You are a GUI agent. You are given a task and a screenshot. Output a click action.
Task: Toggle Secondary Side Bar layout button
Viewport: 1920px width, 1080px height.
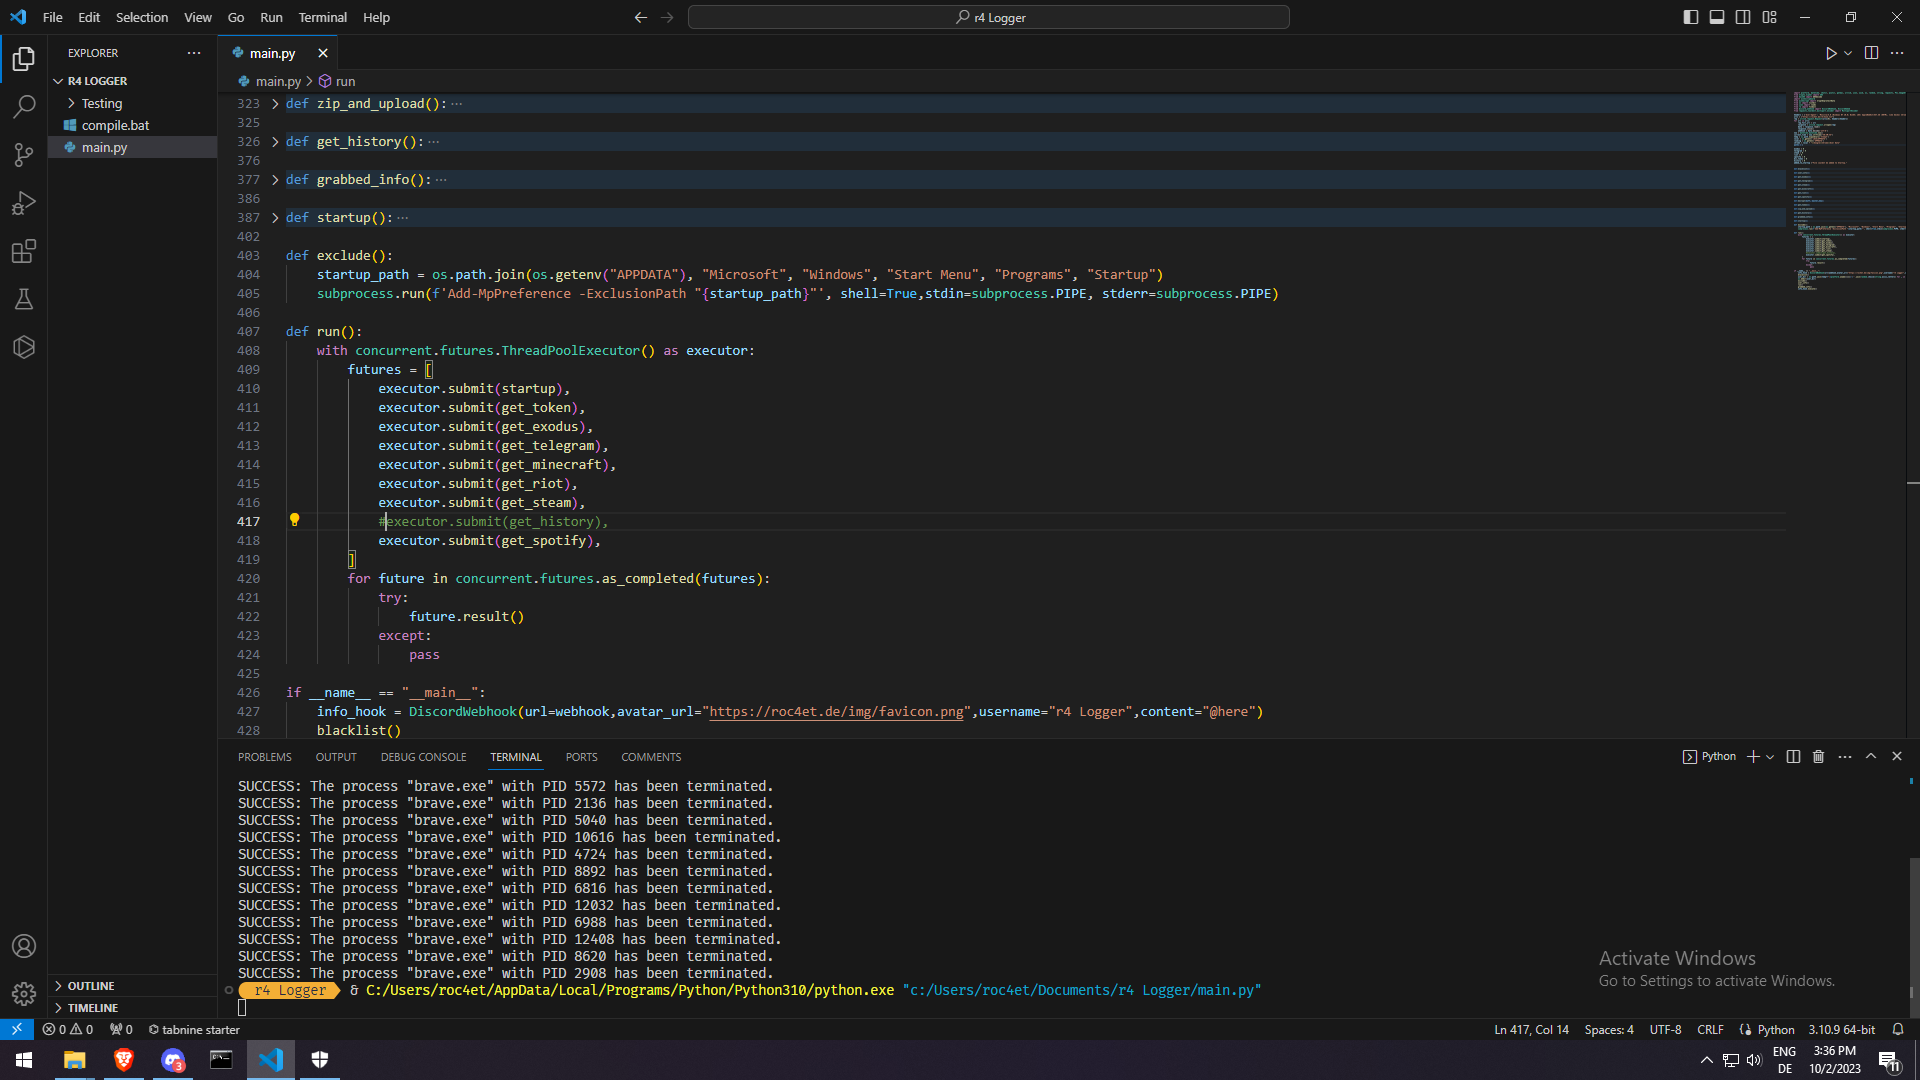click(x=1743, y=17)
